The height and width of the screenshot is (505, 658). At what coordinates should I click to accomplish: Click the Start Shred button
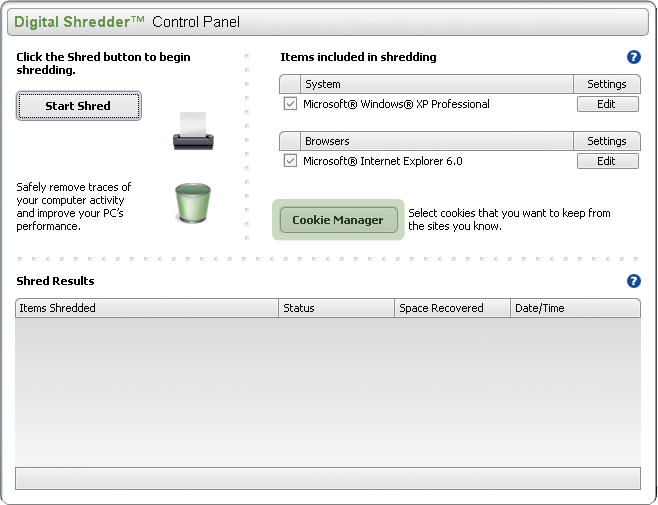pyautogui.click(x=78, y=106)
